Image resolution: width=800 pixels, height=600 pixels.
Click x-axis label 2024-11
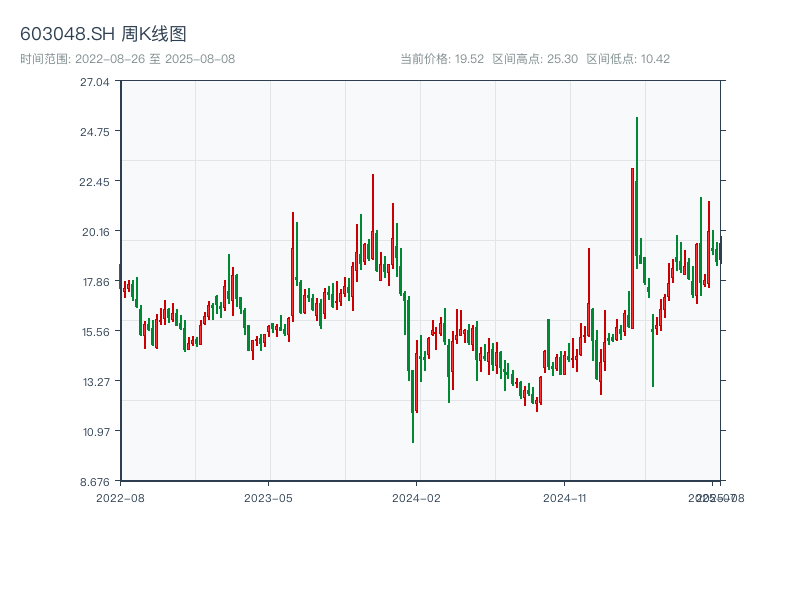point(564,498)
